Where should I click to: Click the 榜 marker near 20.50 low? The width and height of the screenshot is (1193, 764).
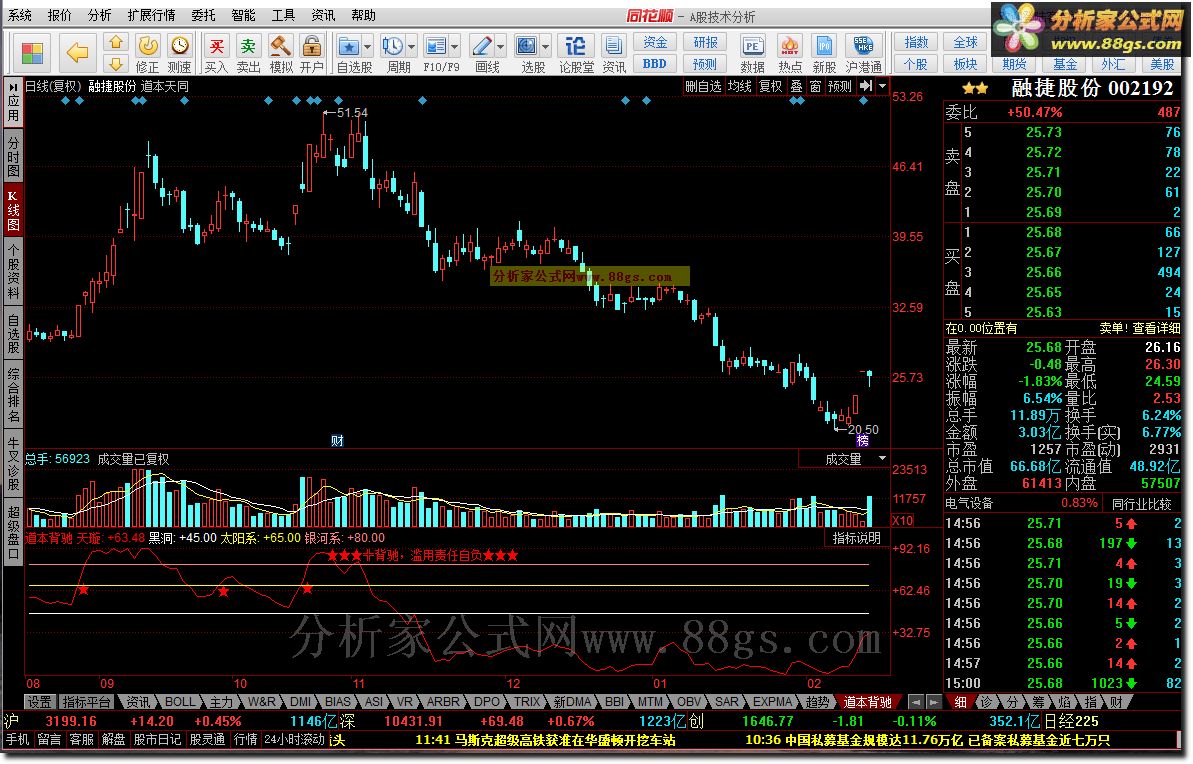862,441
